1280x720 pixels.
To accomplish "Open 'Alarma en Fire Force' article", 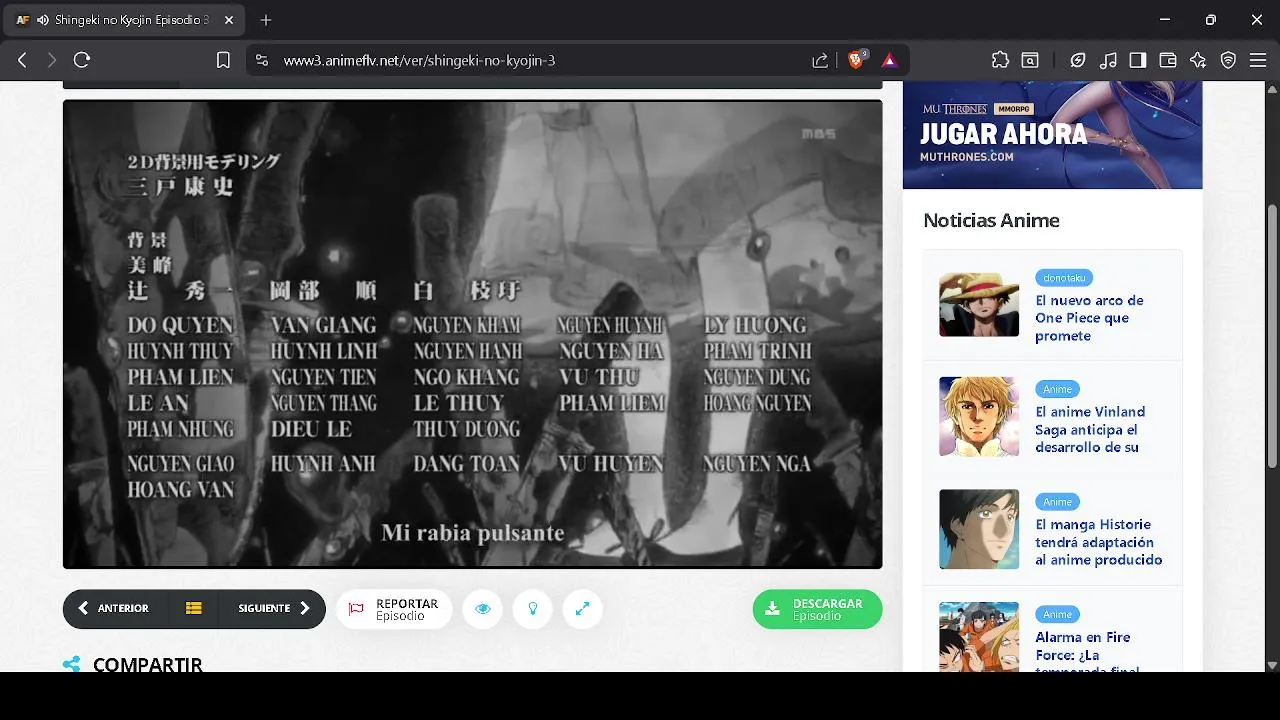I will point(1089,650).
